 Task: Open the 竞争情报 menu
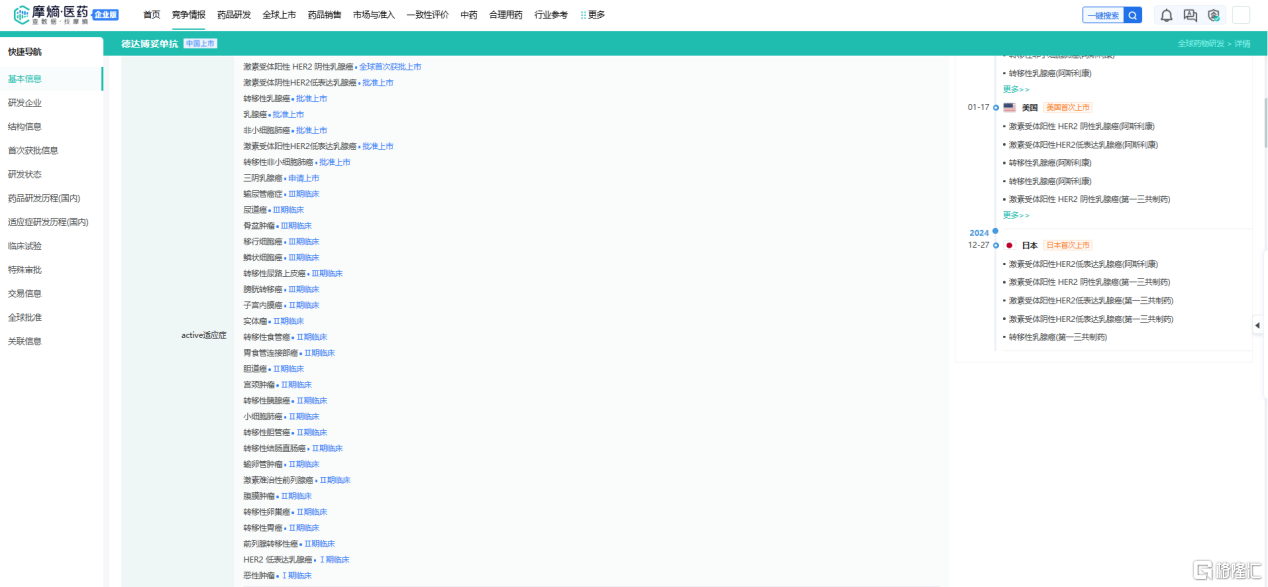tap(188, 15)
